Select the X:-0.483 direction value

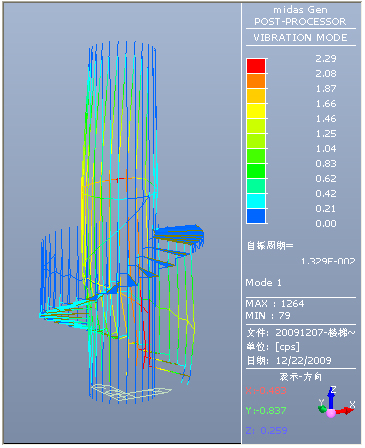pyautogui.click(x=266, y=390)
